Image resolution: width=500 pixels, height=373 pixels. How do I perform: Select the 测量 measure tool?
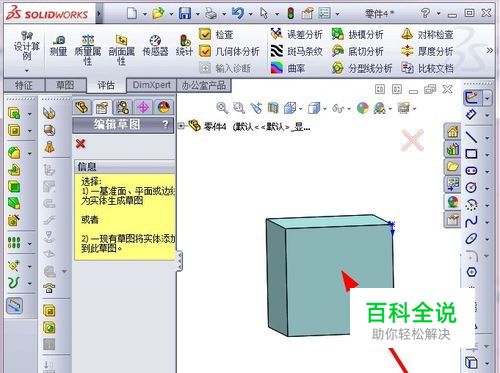pos(58,46)
